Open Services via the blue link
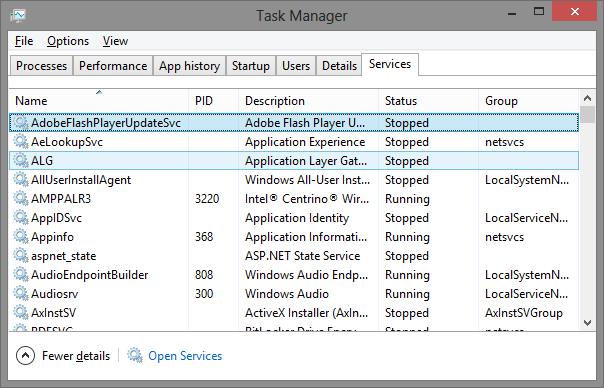Screen dimensions: 604x388 pyautogui.click(x=185, y=356)
